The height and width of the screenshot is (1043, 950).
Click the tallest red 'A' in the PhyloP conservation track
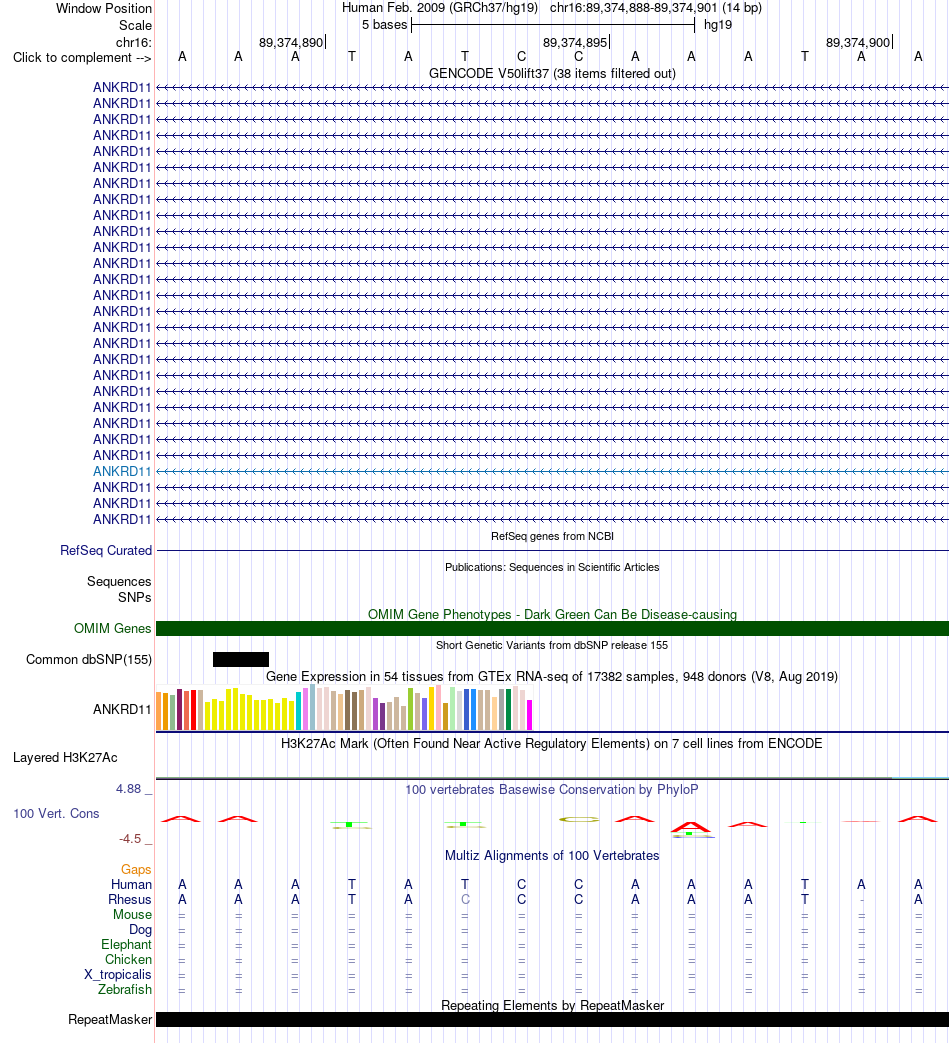click(691, 827)
